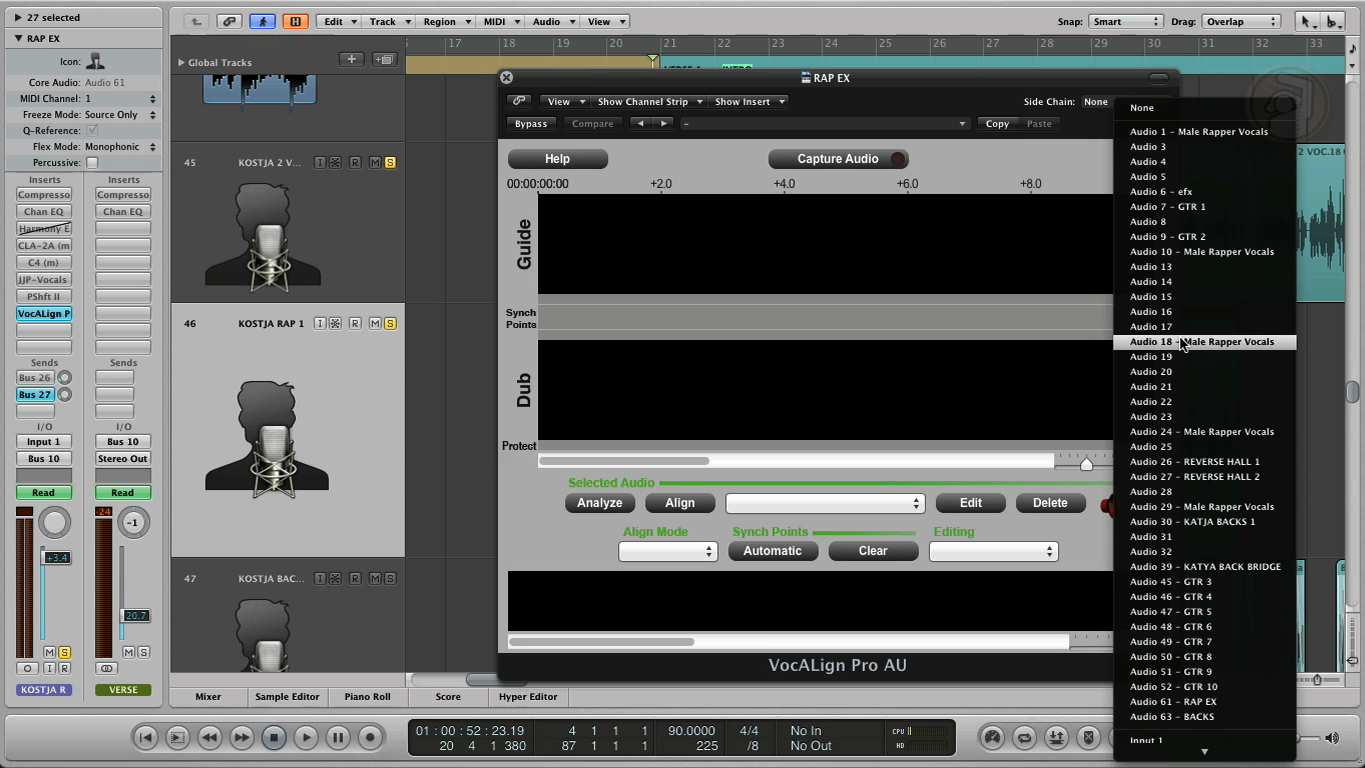Viewport: 1365px width, 768px height.
Task: Click the Stop button in transport
Action: pos(274,738)
